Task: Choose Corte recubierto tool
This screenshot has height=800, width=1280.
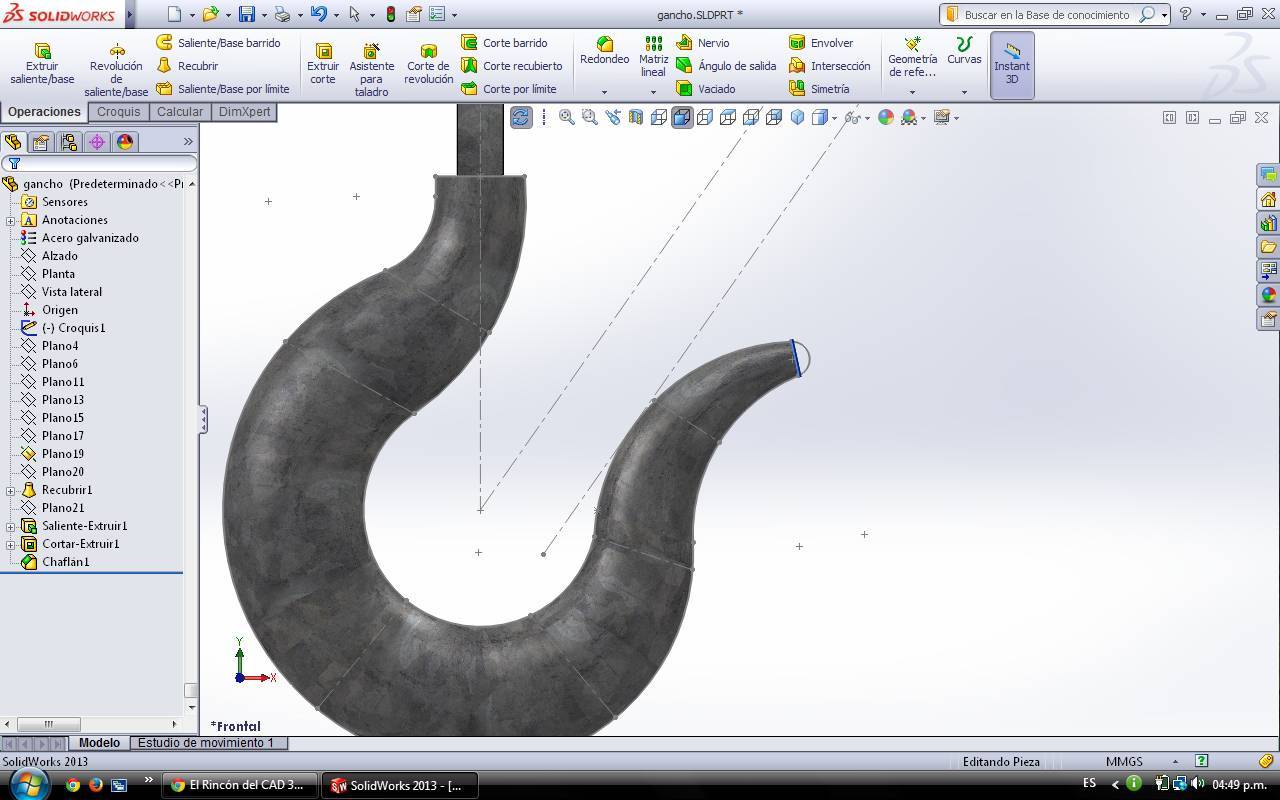Action: point(511,66)
